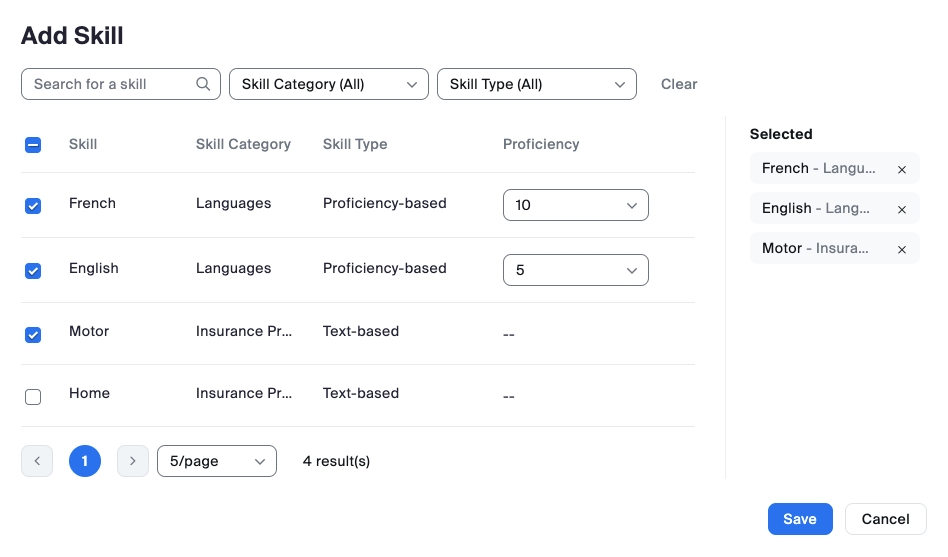The image size is (948, 557).
Task: Go to next page arrow
Action: 133,461
